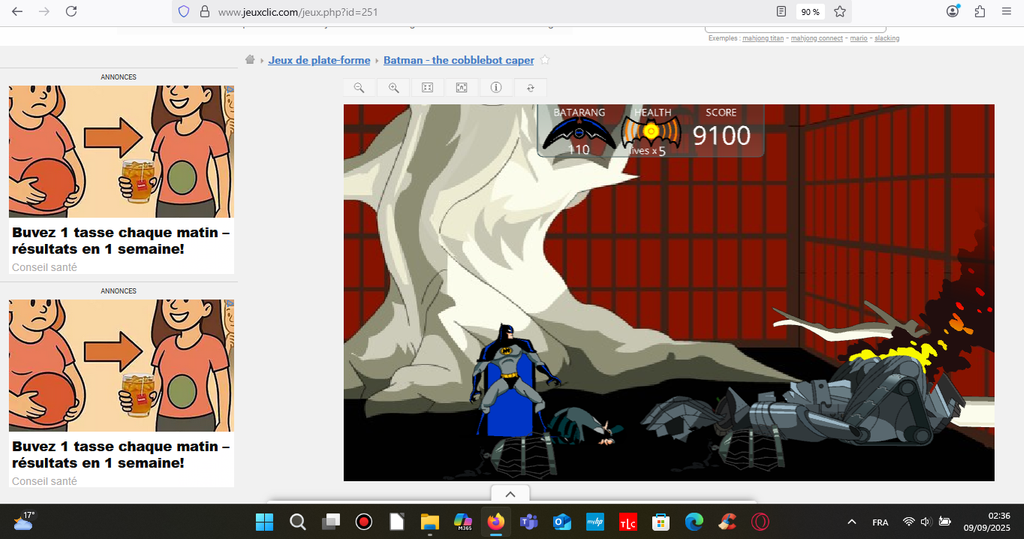Open the Batman - the cobblebot caper link
Screen dimensions: 1024x539
click(458, 60)
